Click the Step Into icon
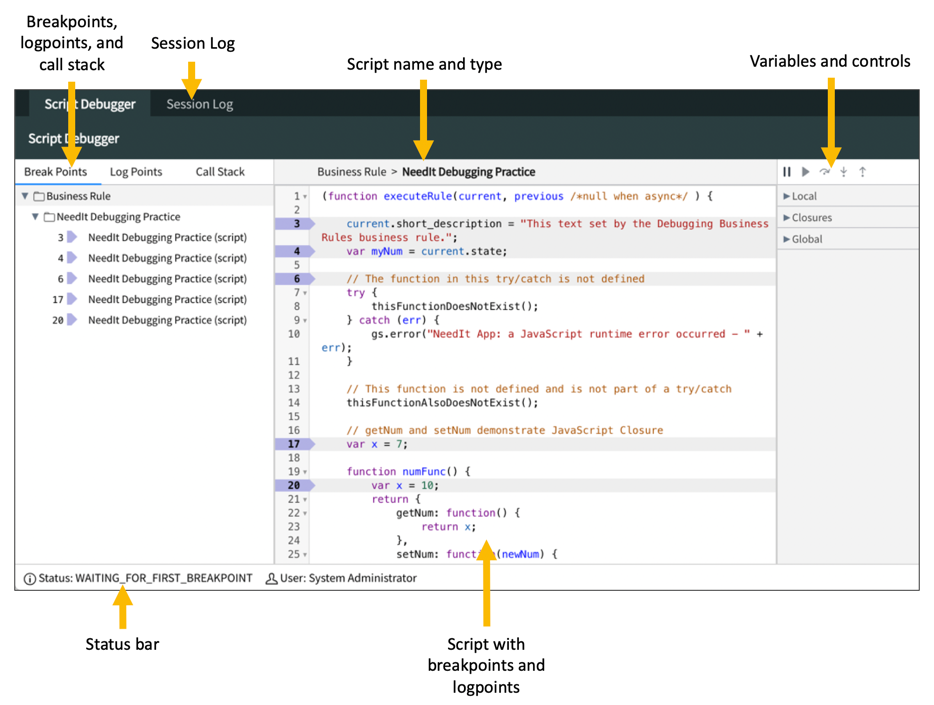The width and height of the screenshot is (934, 705). (x=843, y=172)
